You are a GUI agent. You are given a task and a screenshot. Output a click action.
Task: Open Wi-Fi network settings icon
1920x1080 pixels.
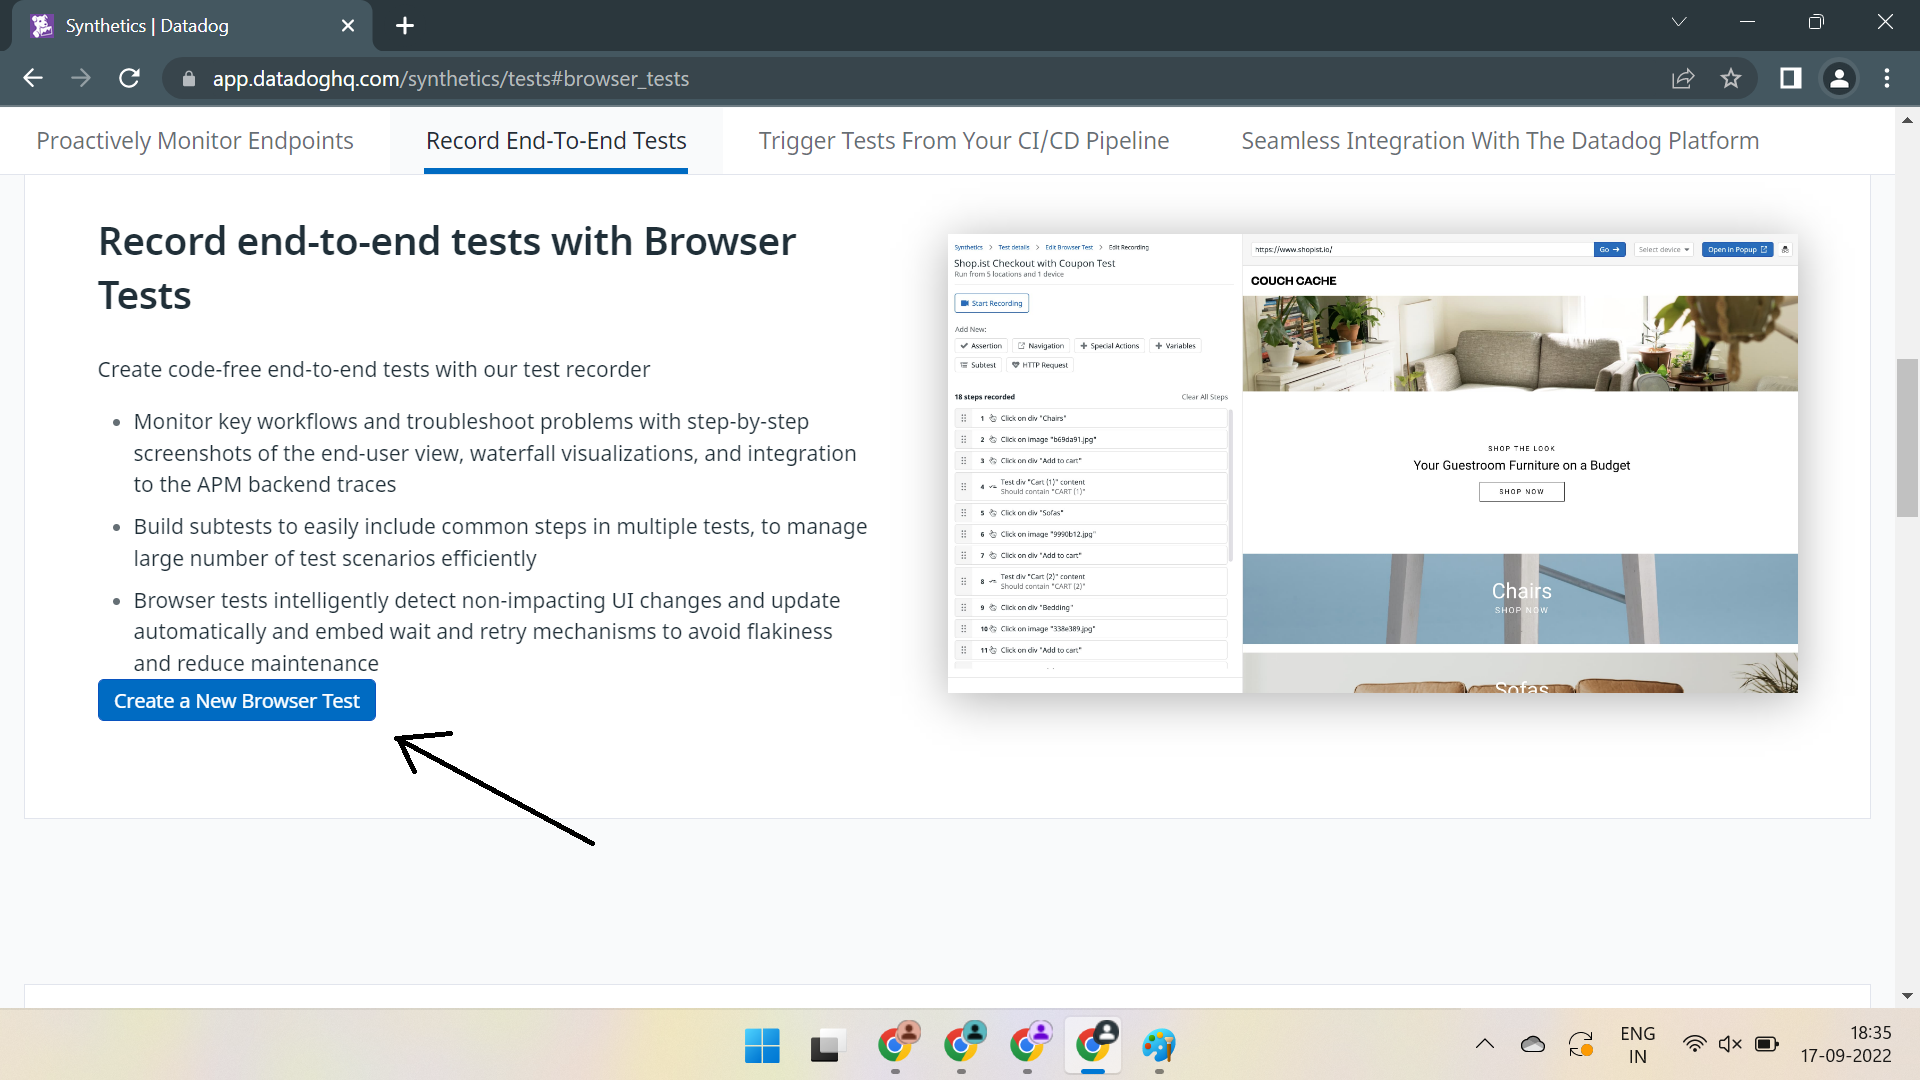point(1694,1044)
